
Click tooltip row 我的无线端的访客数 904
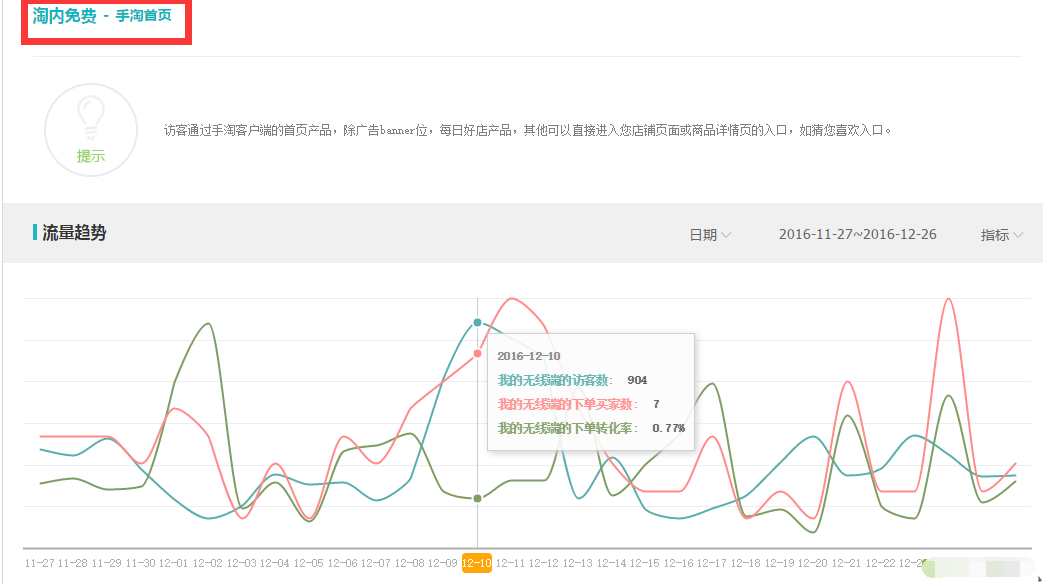pyautogui.click(x=572, y=380)
